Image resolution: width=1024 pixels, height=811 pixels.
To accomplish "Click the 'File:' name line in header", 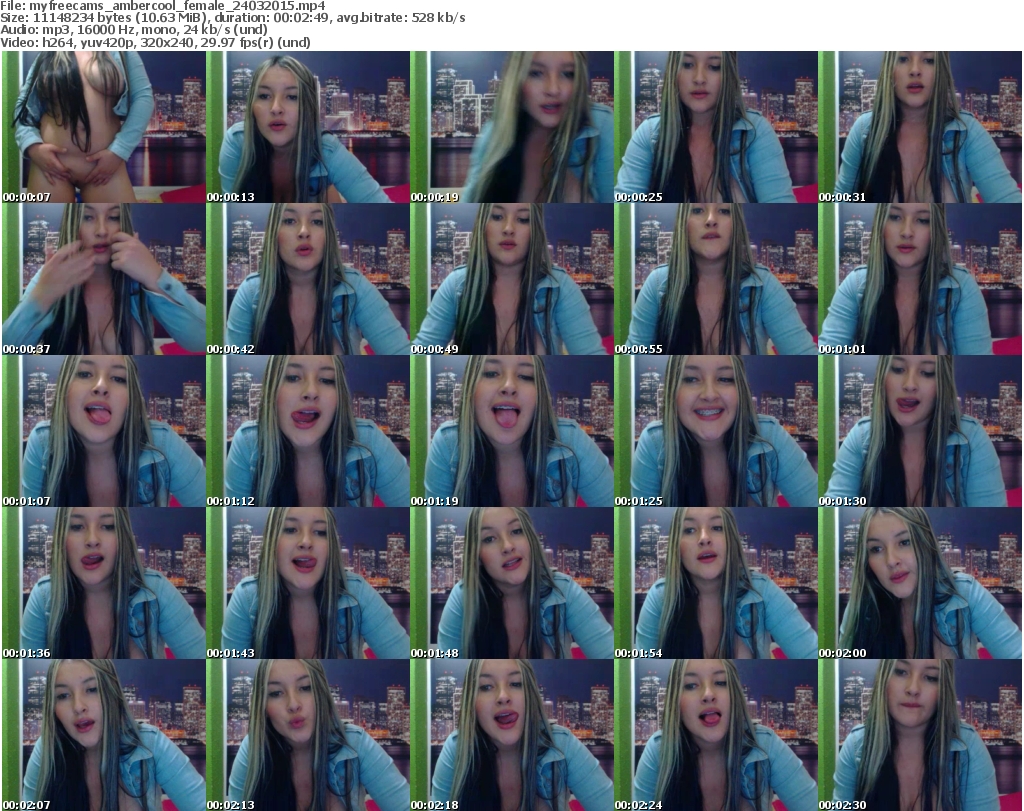I will 163,6.
